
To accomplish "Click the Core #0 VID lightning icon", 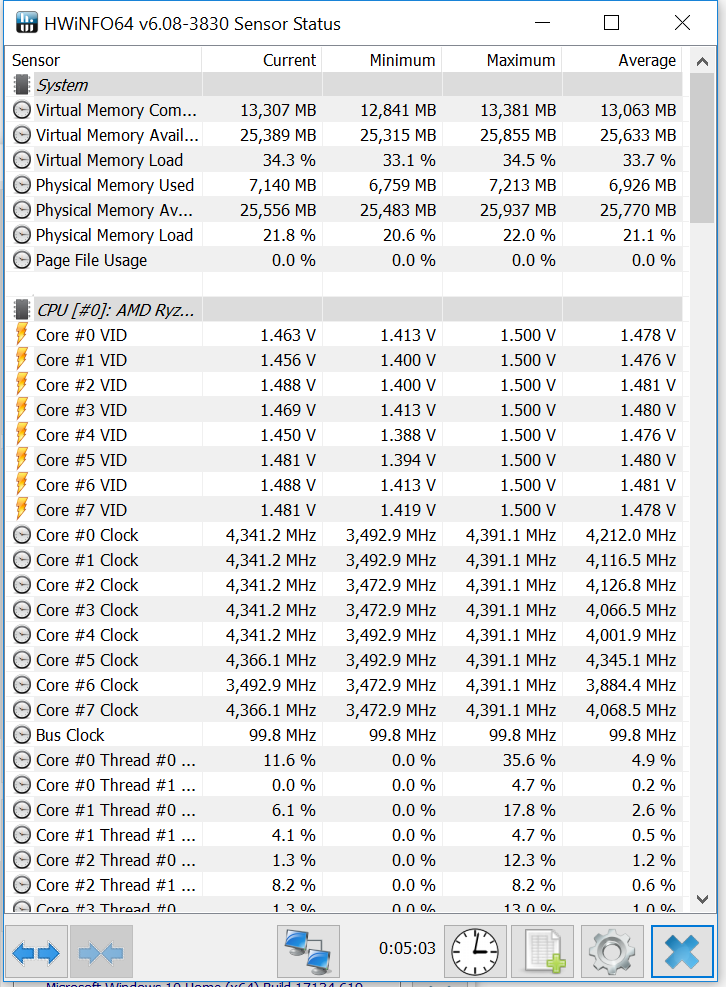I will tap(21, 335).
